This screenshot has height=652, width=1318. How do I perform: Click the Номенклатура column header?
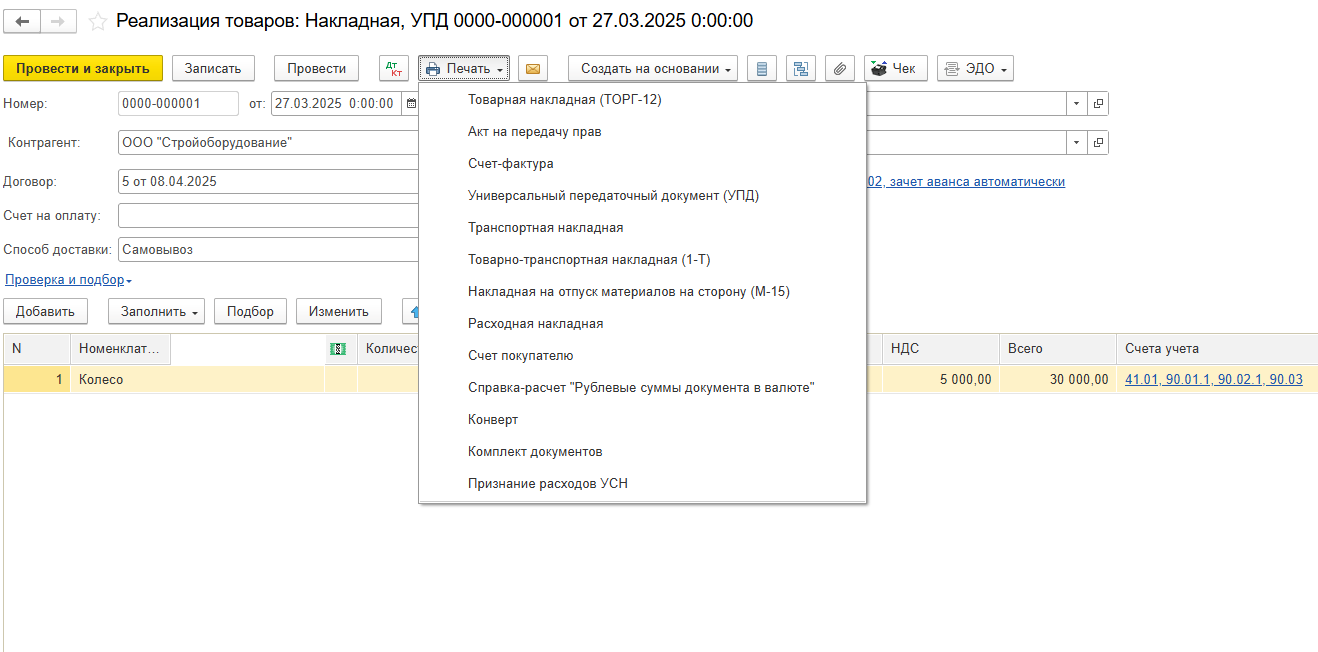point(120,348)
